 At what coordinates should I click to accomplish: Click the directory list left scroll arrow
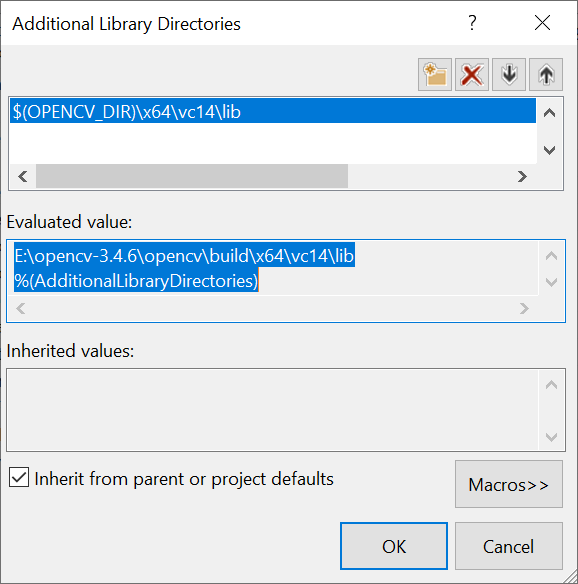23,176
